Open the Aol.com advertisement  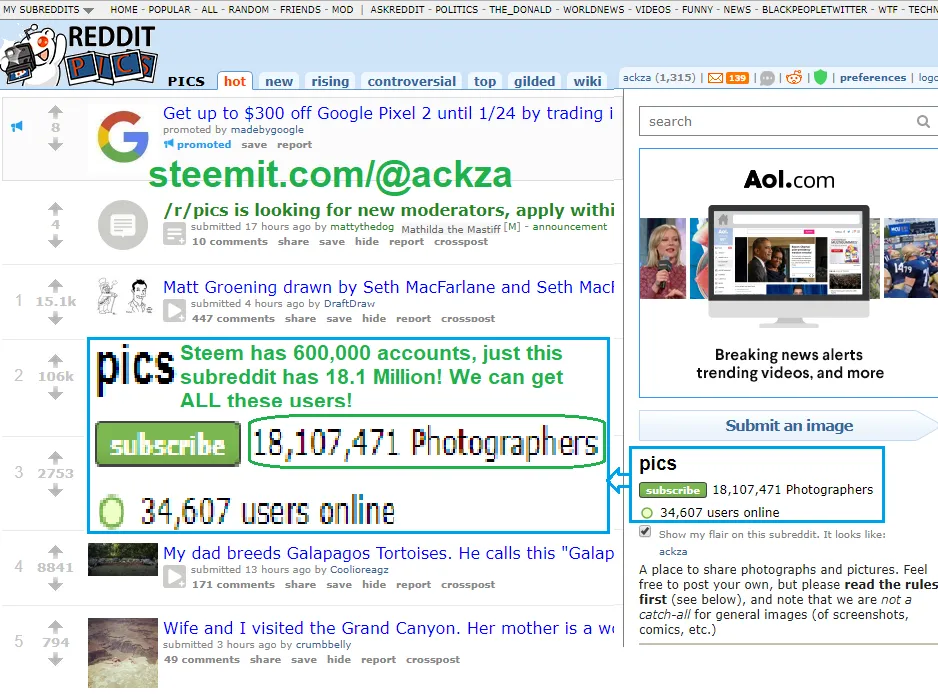(x=788, y=273)
